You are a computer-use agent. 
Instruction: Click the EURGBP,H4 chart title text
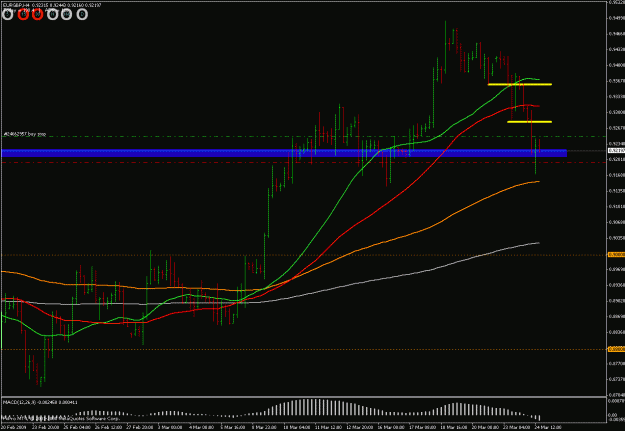click(x=16, y=5)
